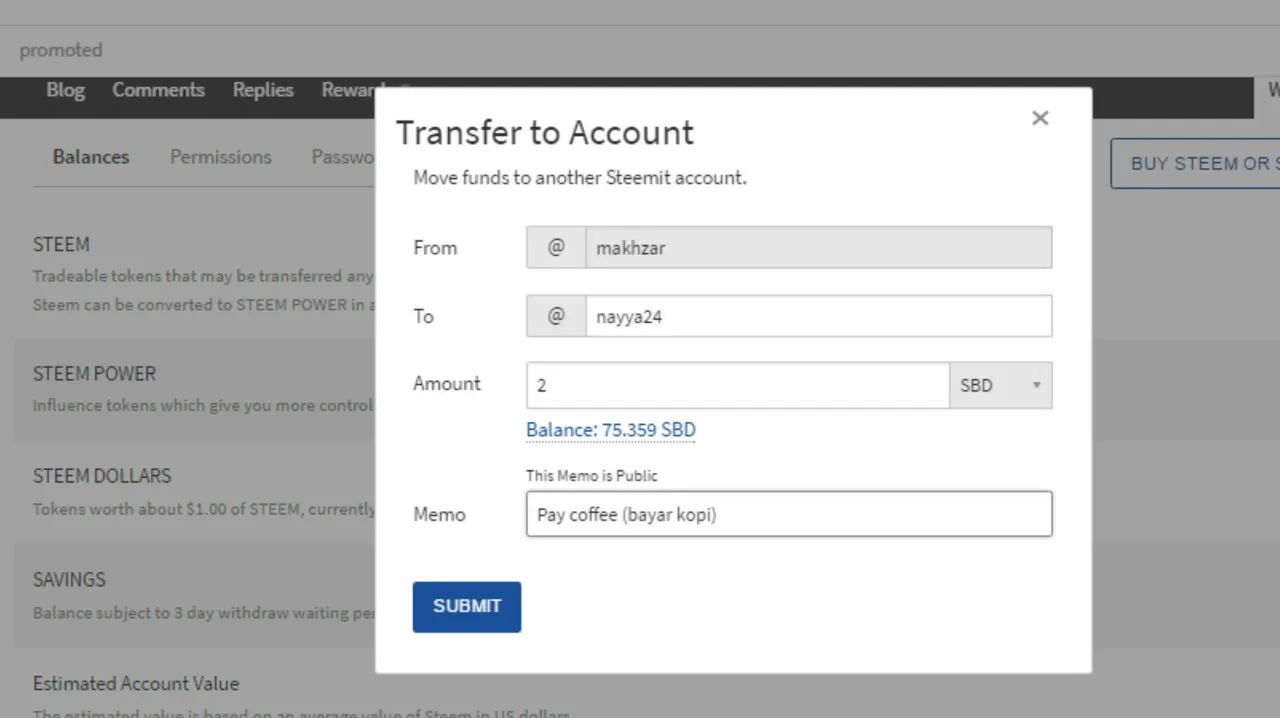Click the Transfer to Account title

click(x=545, y=133)
